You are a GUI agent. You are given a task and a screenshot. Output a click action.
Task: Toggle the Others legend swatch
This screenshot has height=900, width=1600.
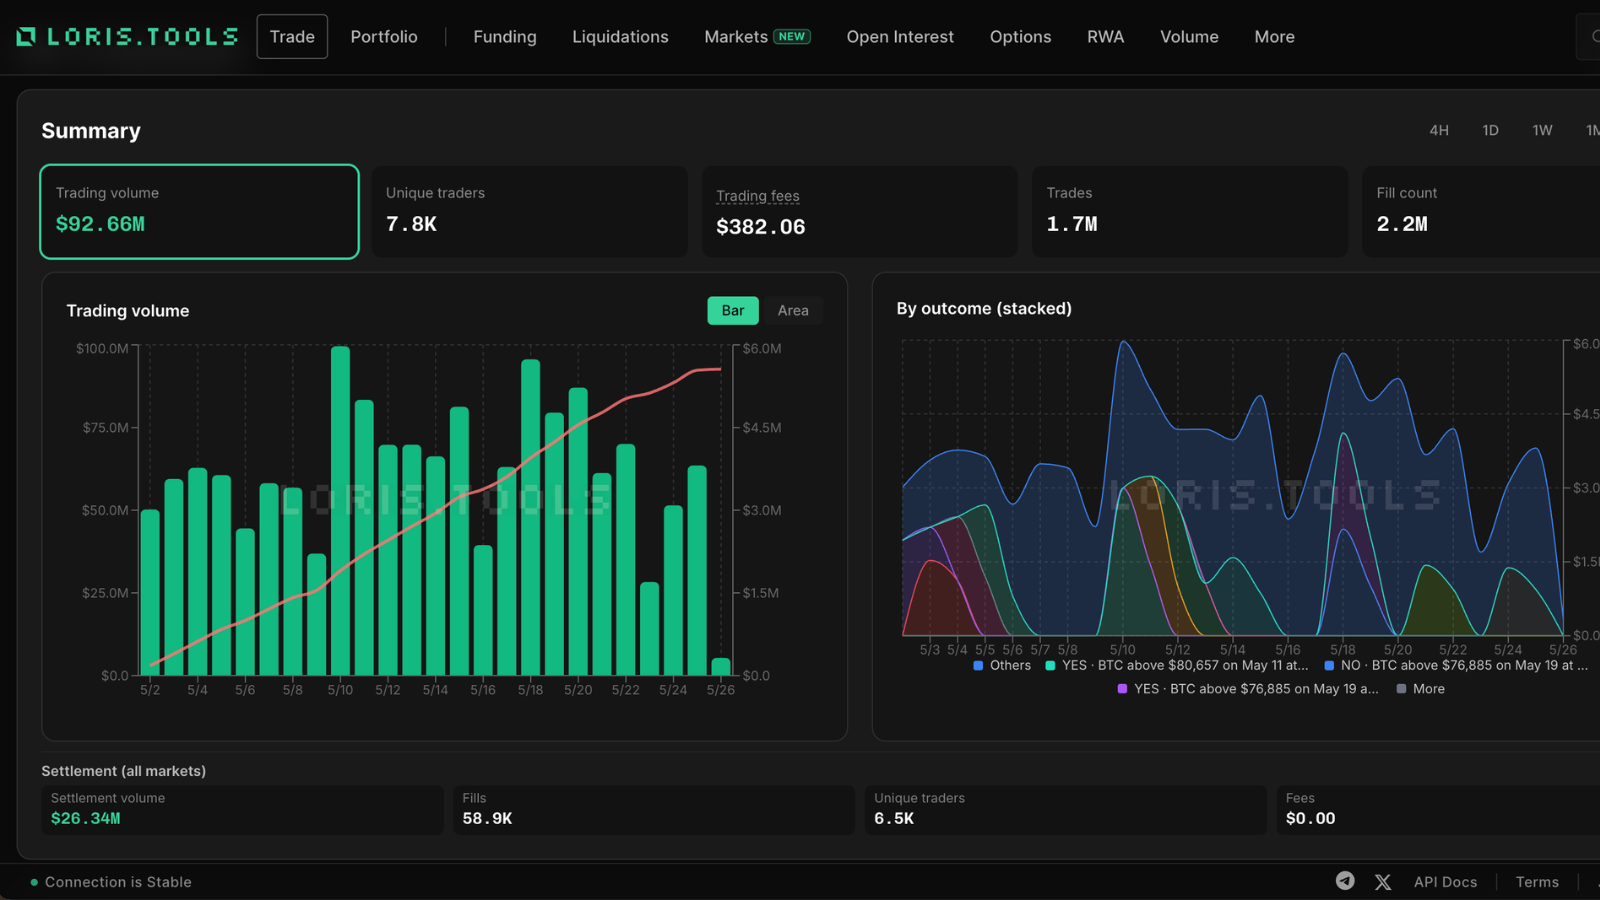tap(978, 665)
